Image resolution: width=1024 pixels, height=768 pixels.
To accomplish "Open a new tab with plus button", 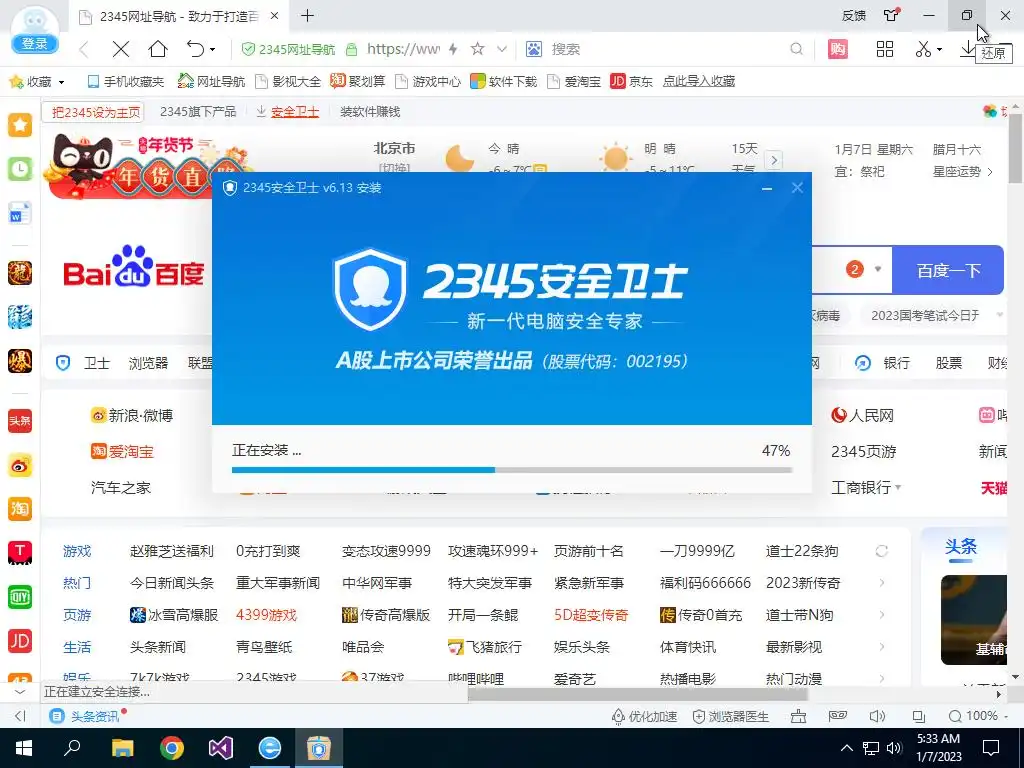I will pyautogui.click(x=308, y=16).
